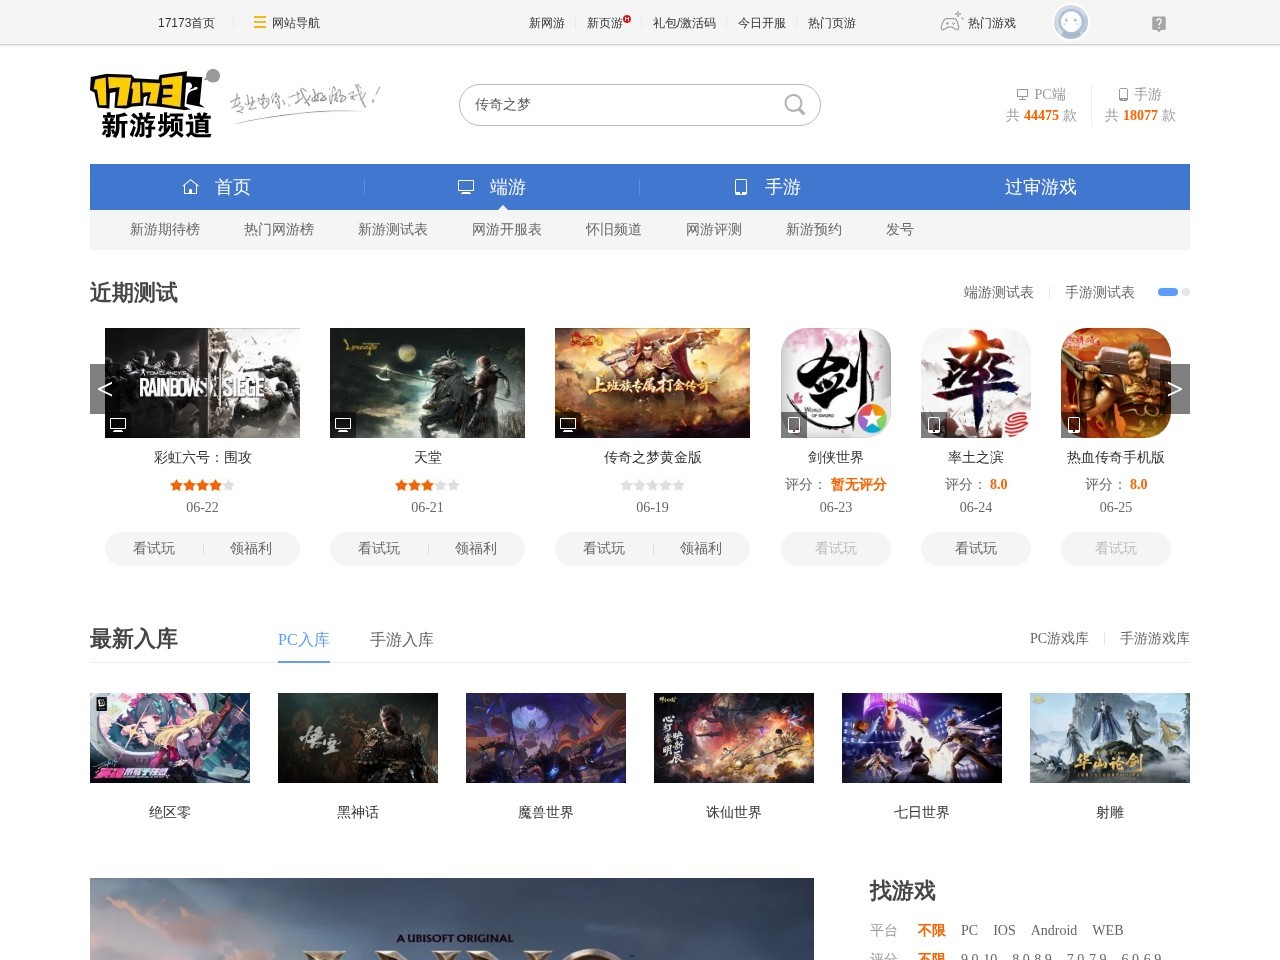Click the PC端 monitor icon
1280x960 pixels.
coord(1022,94)
